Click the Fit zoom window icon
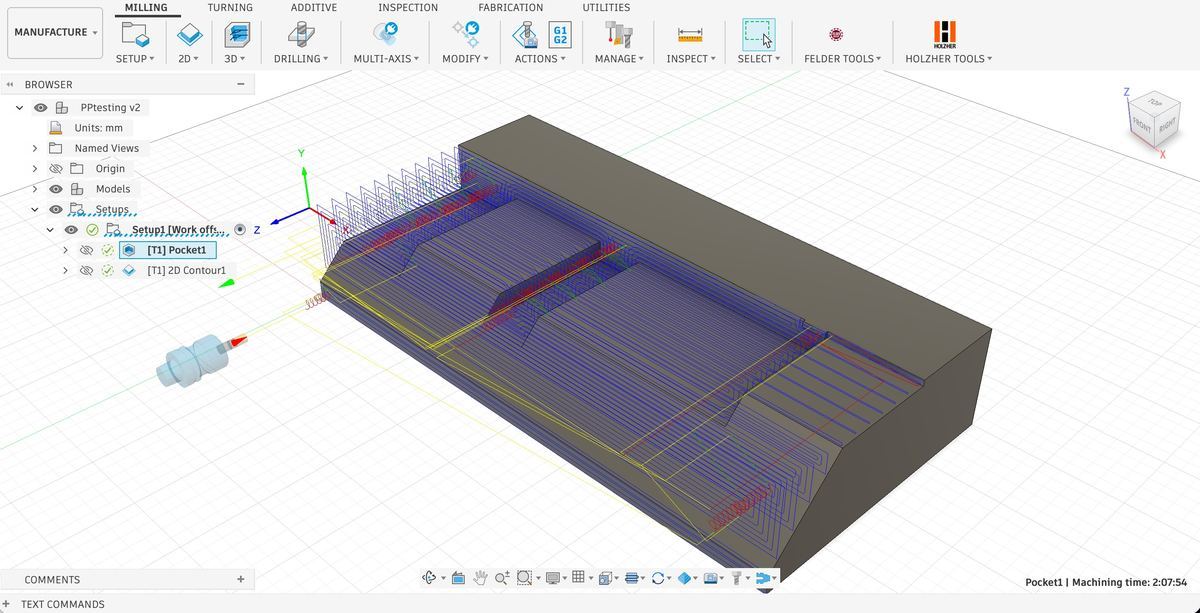 pyautogui.click(x=524, y=577)
